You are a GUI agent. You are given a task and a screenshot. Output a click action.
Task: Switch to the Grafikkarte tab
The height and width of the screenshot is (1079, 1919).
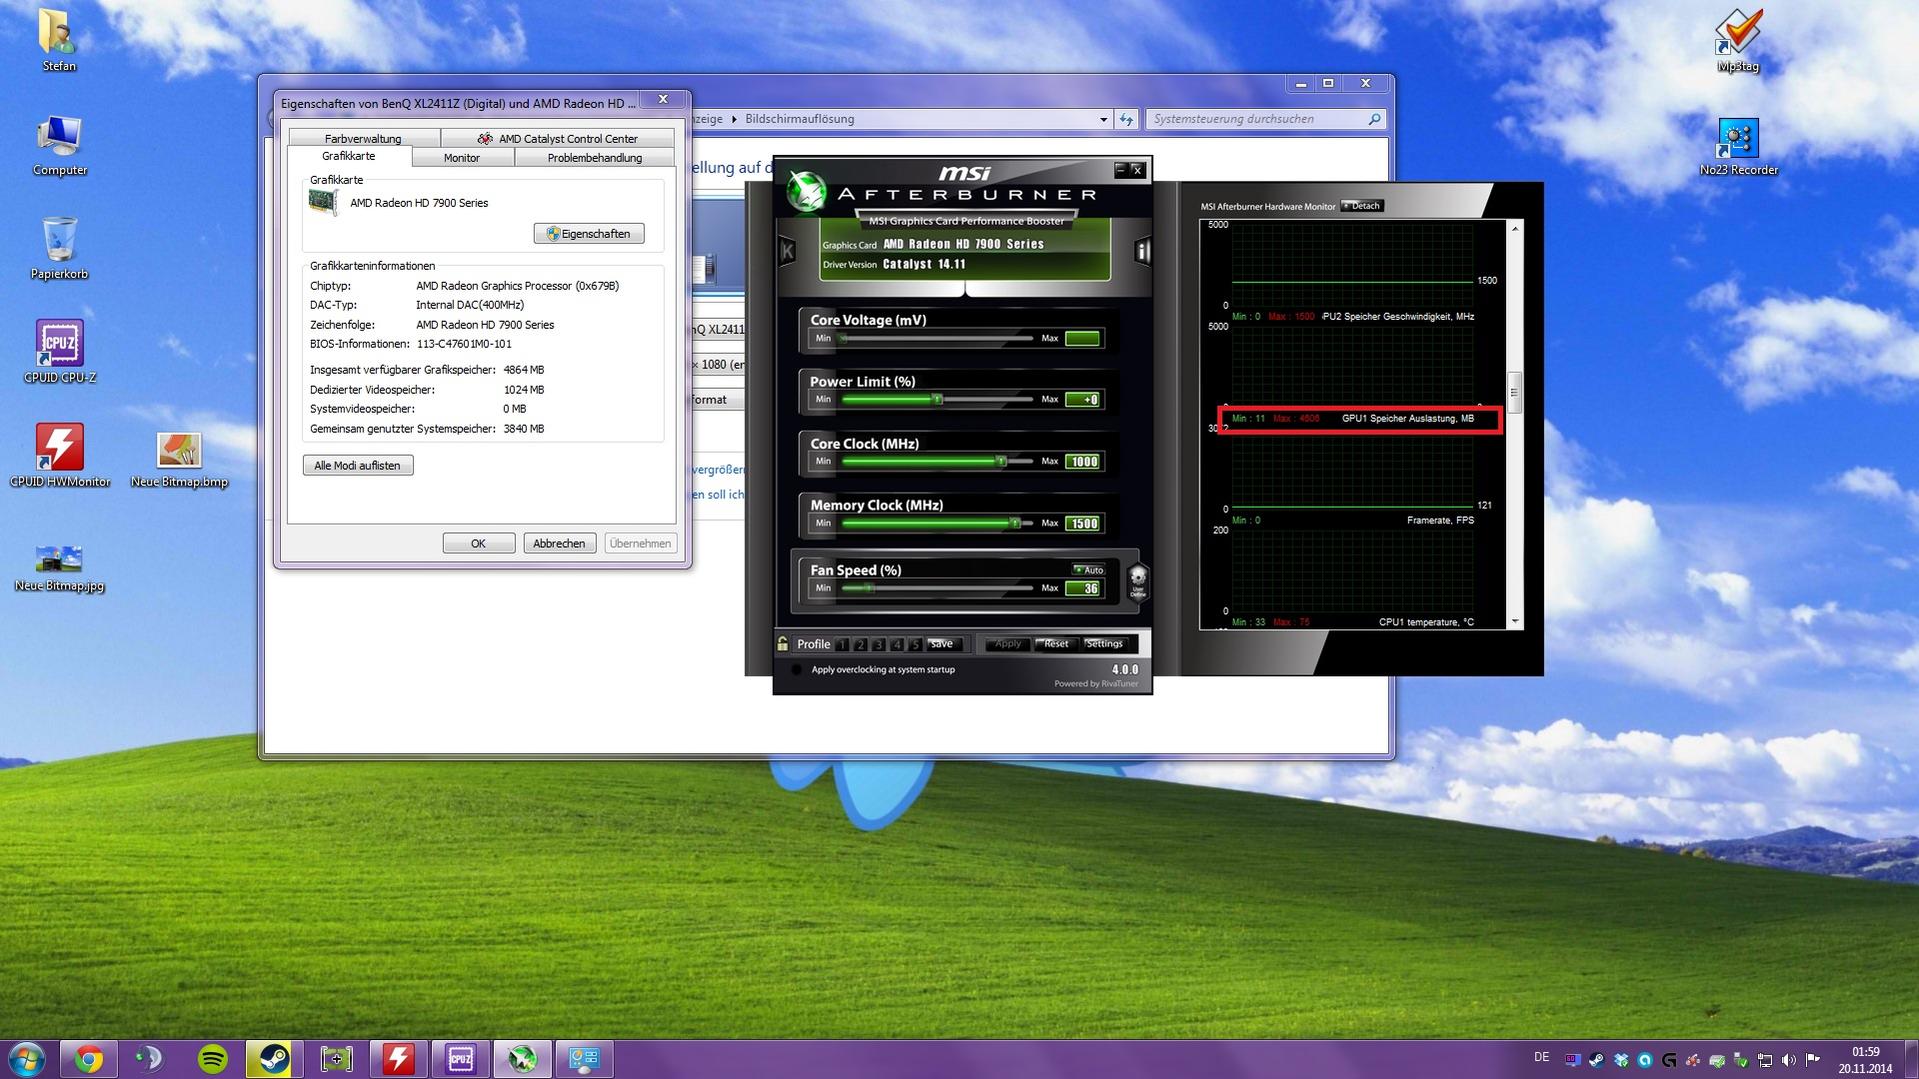349,157
